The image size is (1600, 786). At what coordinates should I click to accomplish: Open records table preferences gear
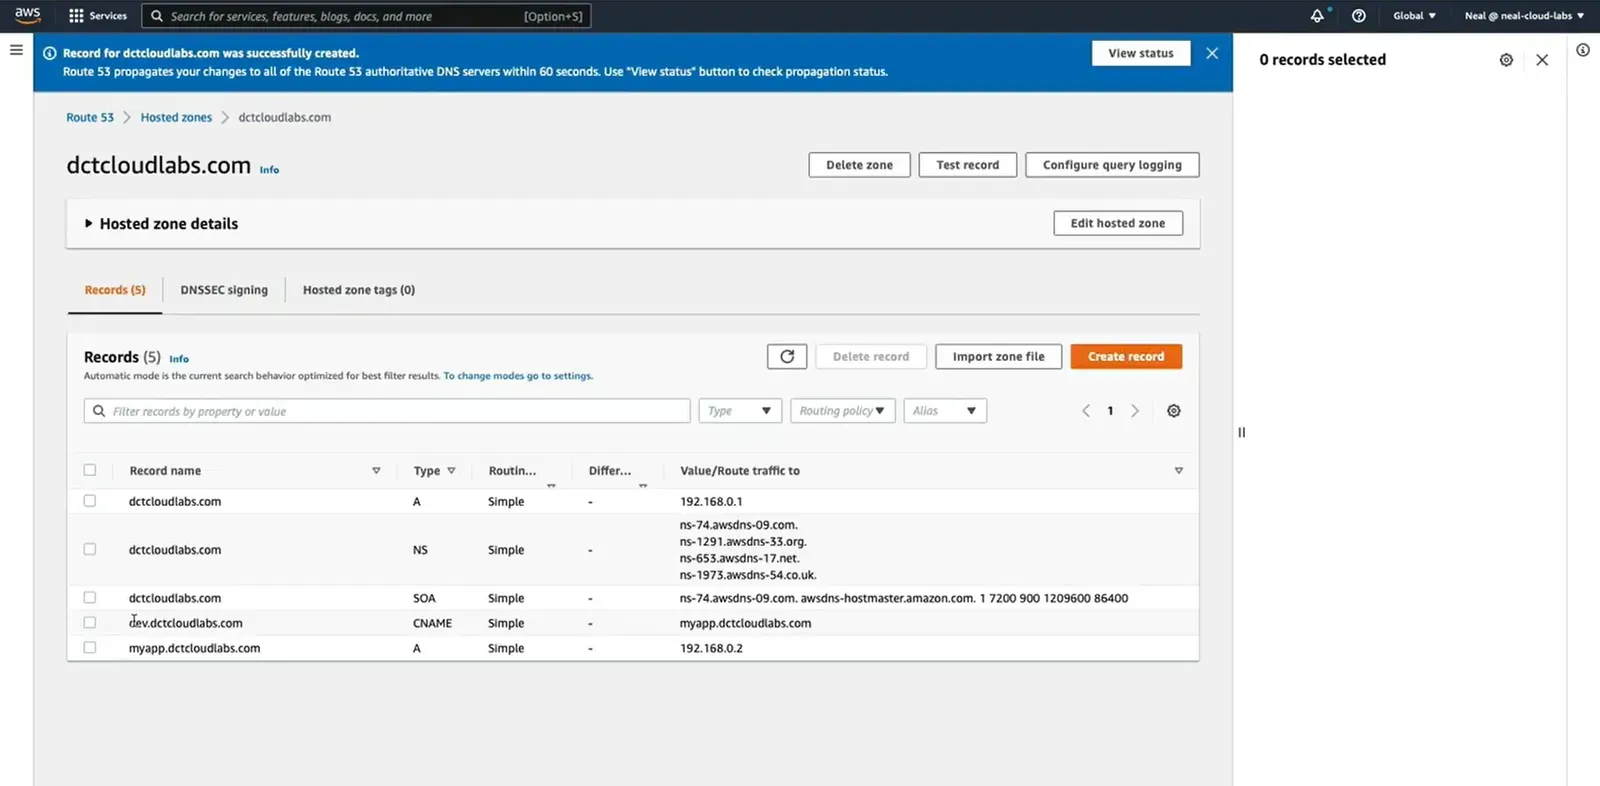point(1174,411)
